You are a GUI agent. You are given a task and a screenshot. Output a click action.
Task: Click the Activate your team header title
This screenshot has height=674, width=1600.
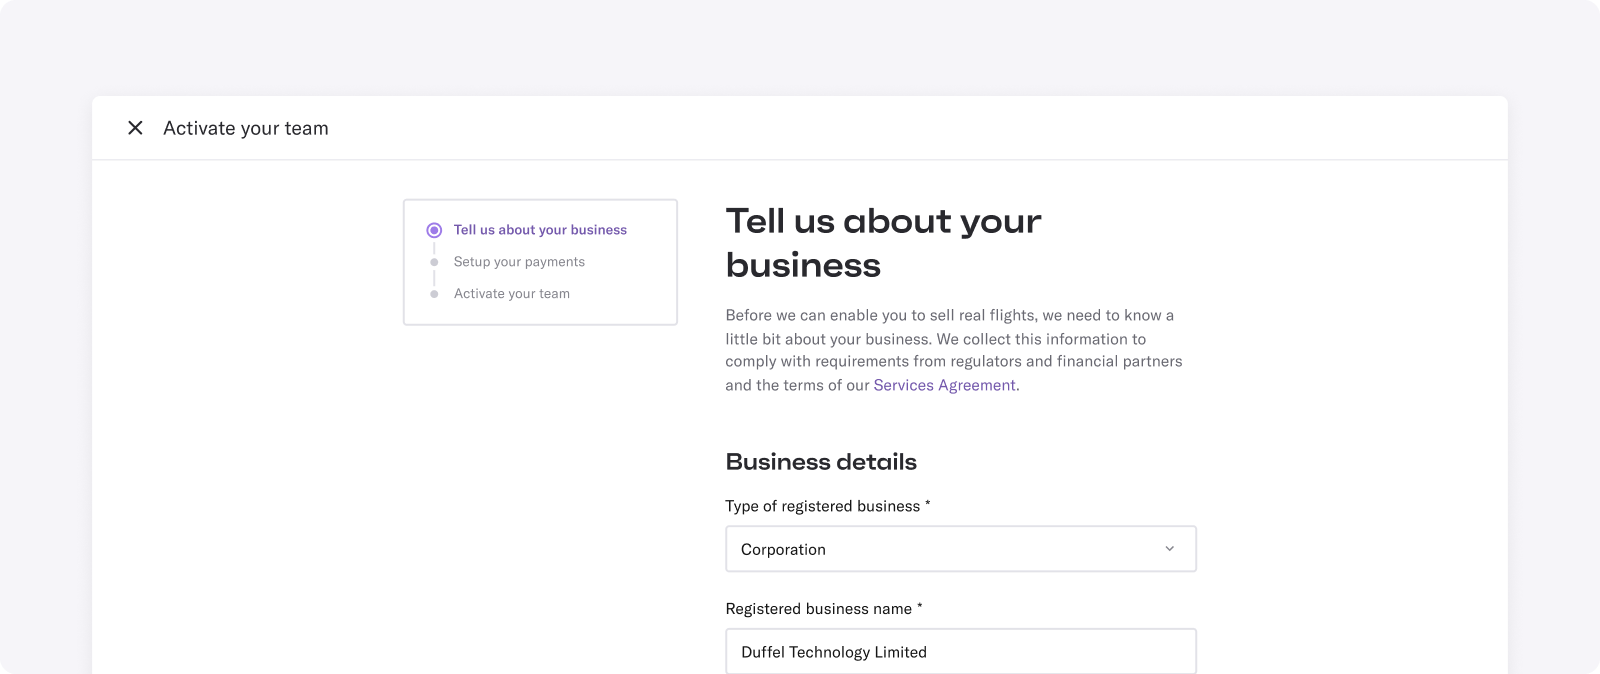click(246, 128)
